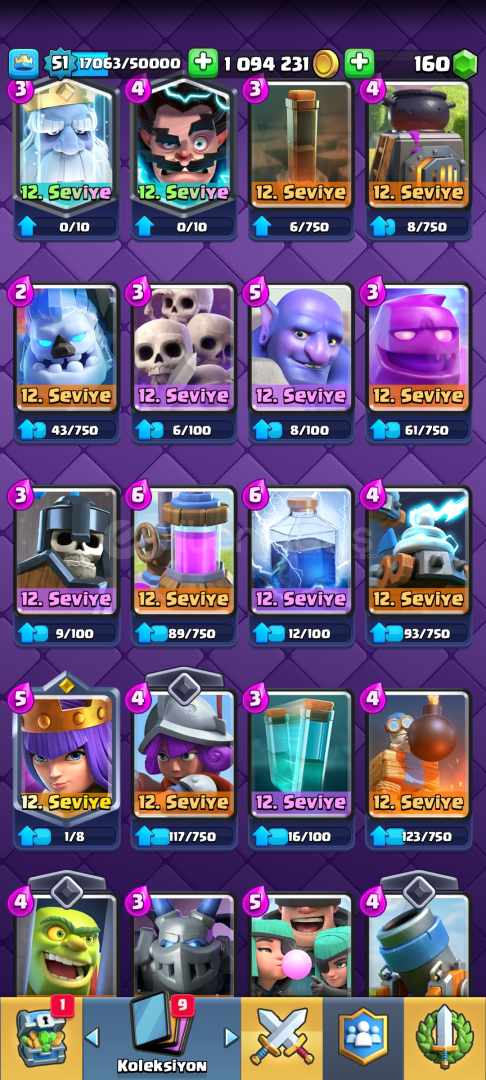
Task: Tap the green plus next to gems
Action: [x=359, y=63]
